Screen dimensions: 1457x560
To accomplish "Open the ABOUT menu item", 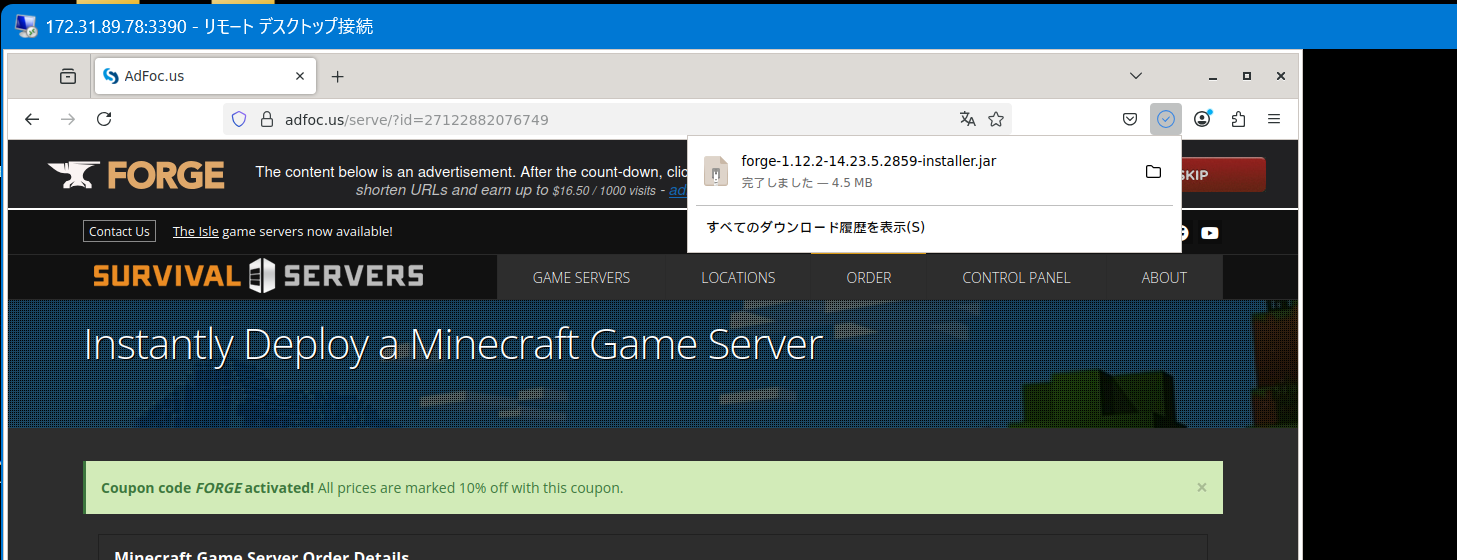I will [x=1164, y=277].
